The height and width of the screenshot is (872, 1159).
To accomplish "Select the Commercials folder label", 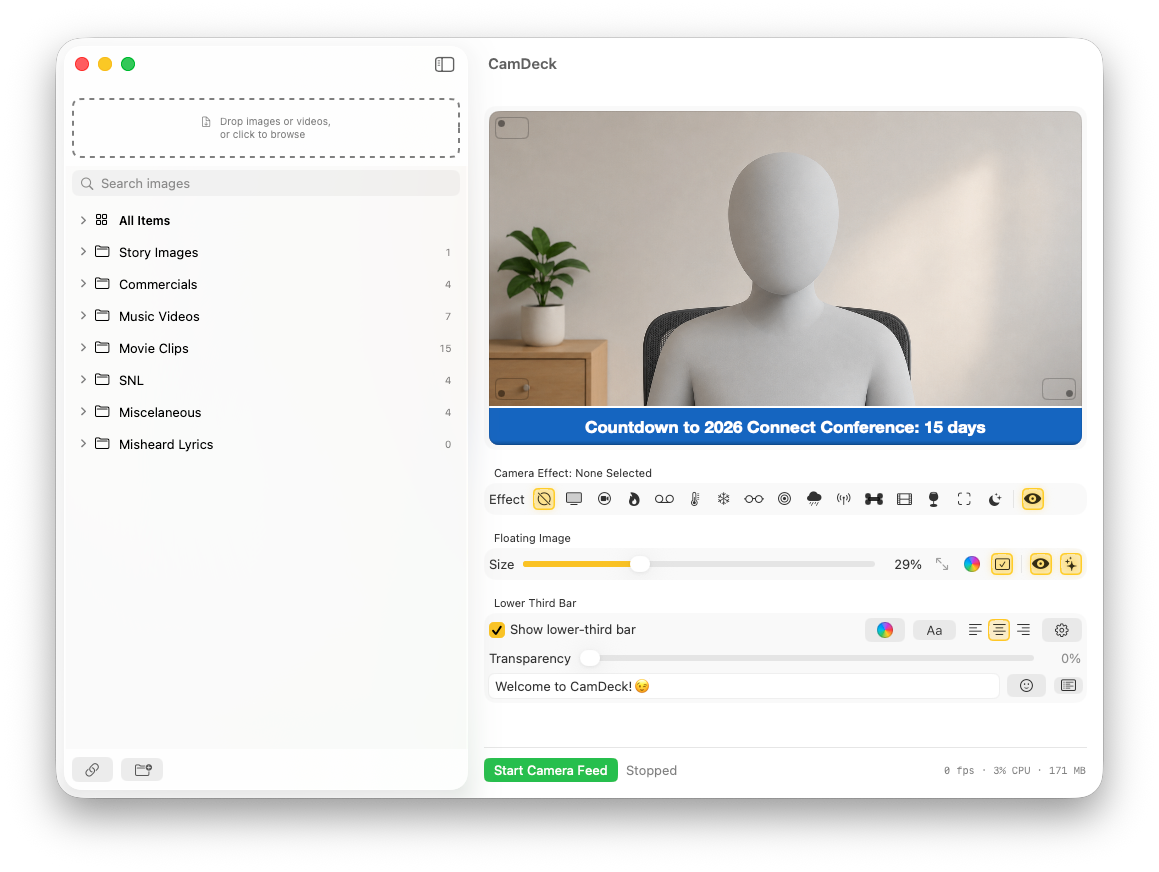I will pos(158,285).
